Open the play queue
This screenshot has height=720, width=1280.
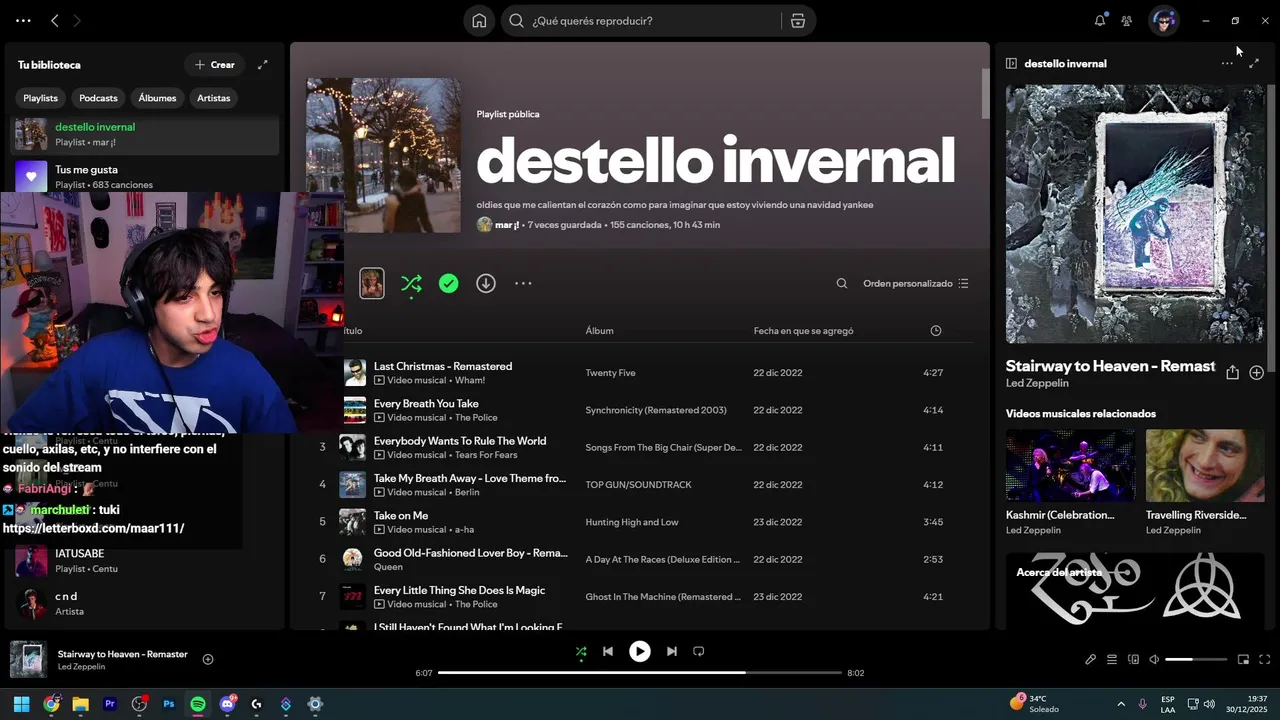[1112, 660]
